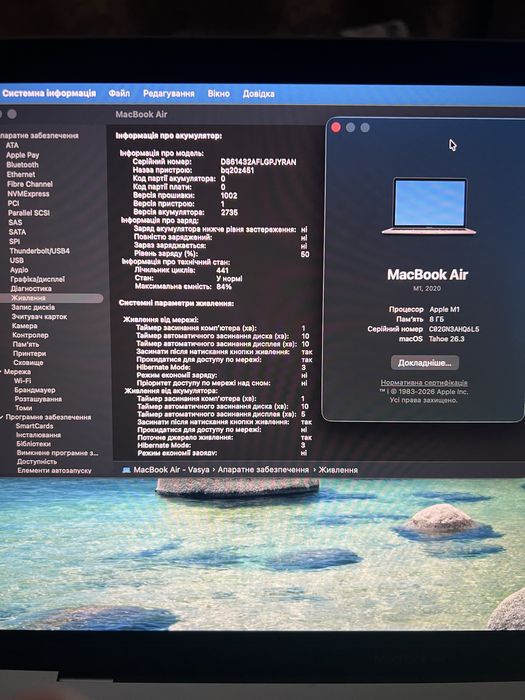This screenshot has width=525, height=700.
Task: Select SPI in the sidebar
Action: (14, 241)
